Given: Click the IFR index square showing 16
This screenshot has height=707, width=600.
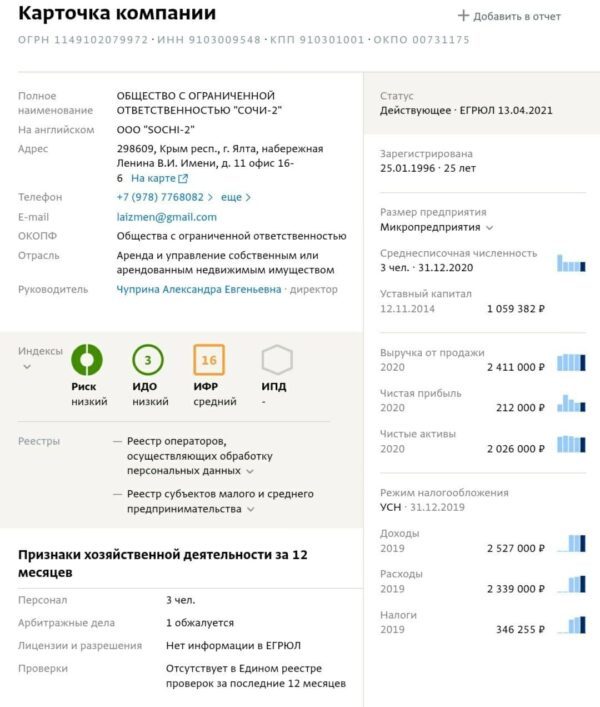Looking at the screenshot, I should (209, 360).
